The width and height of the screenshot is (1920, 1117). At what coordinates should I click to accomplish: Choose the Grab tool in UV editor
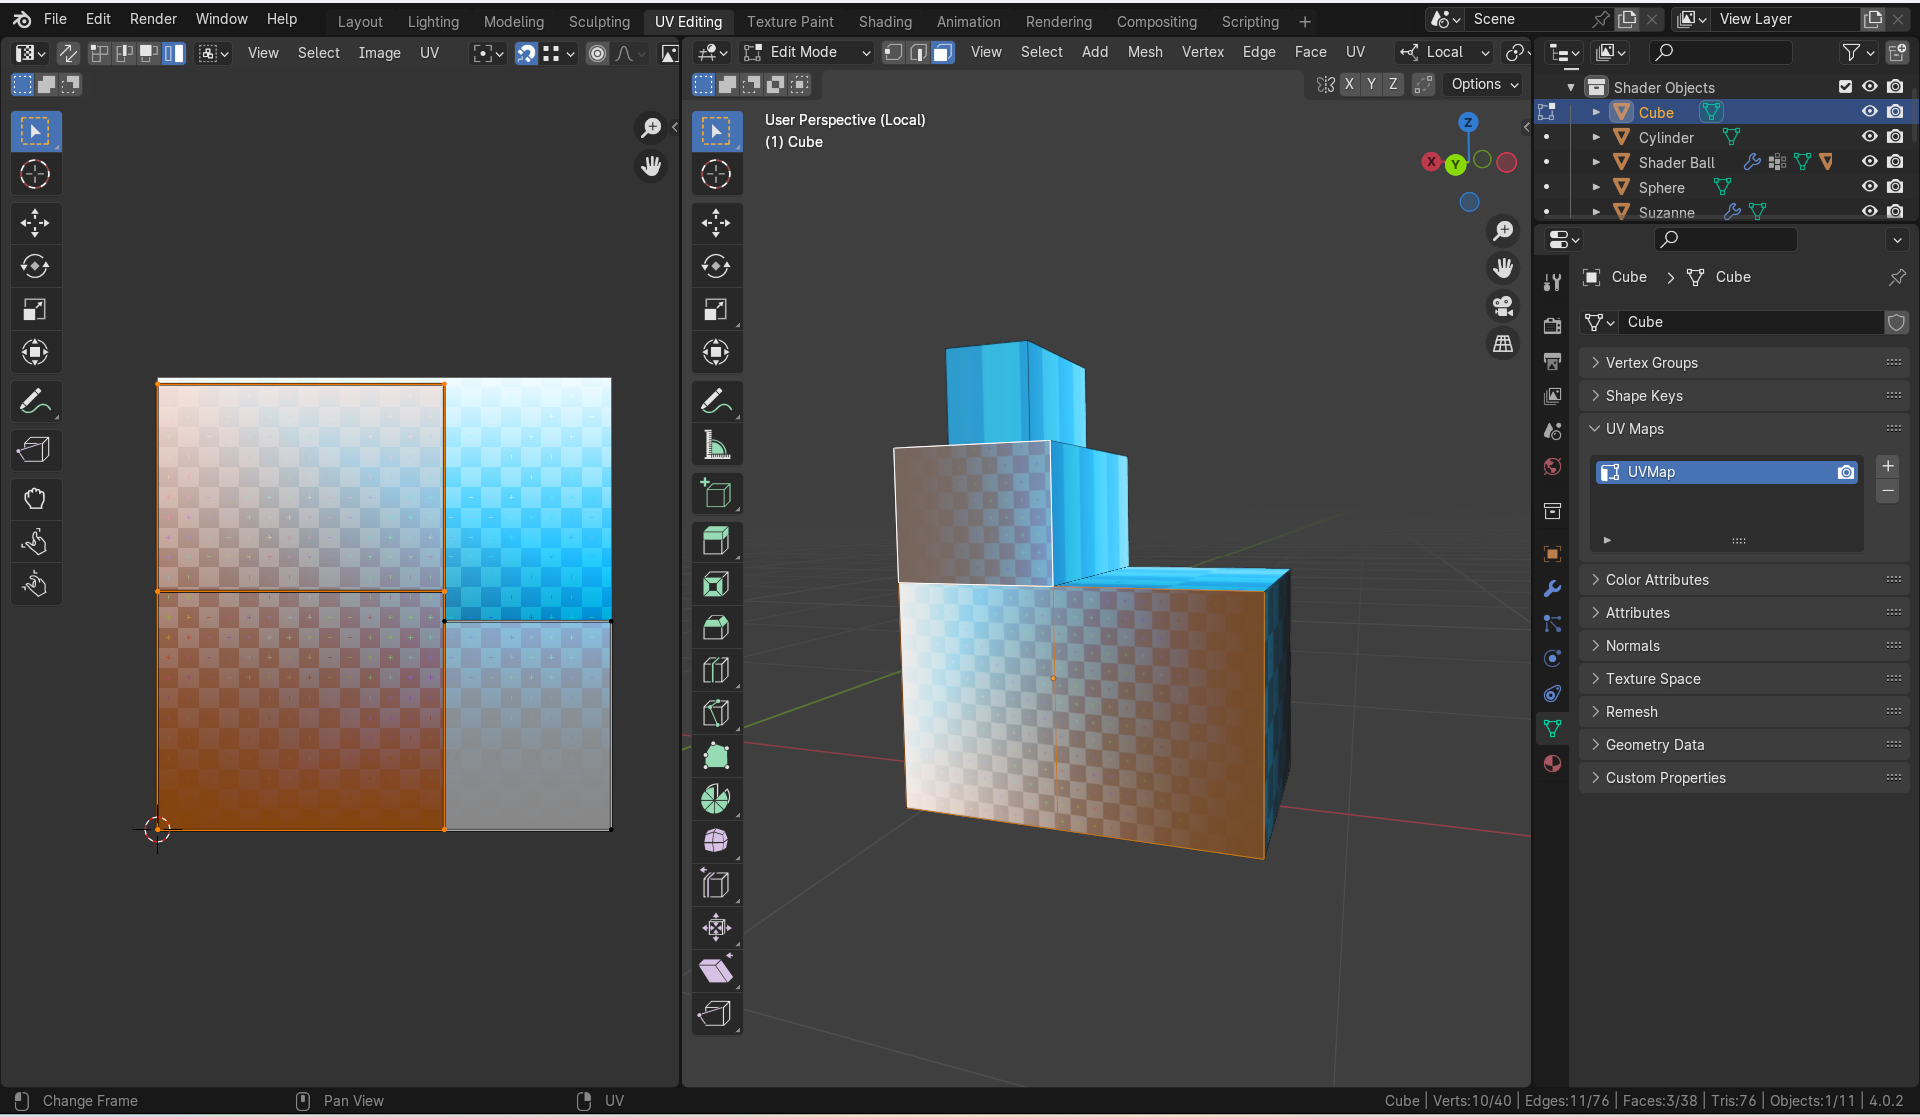[35, 498]
